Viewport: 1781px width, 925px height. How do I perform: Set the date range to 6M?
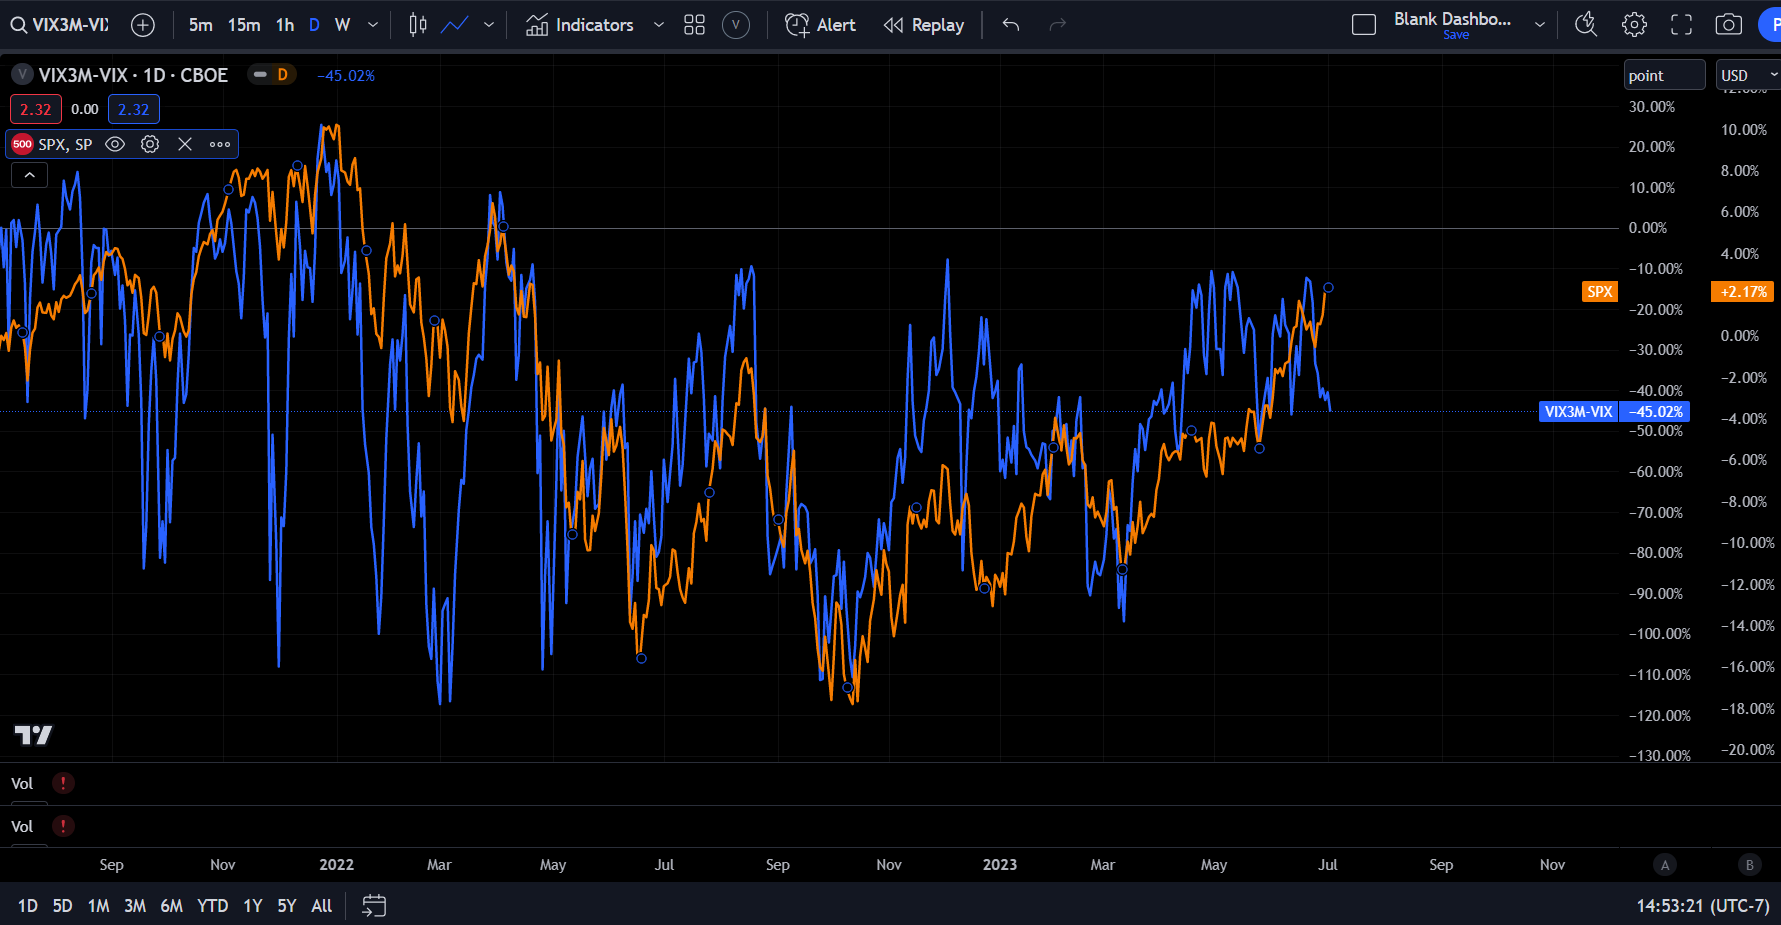pos(171,906)
